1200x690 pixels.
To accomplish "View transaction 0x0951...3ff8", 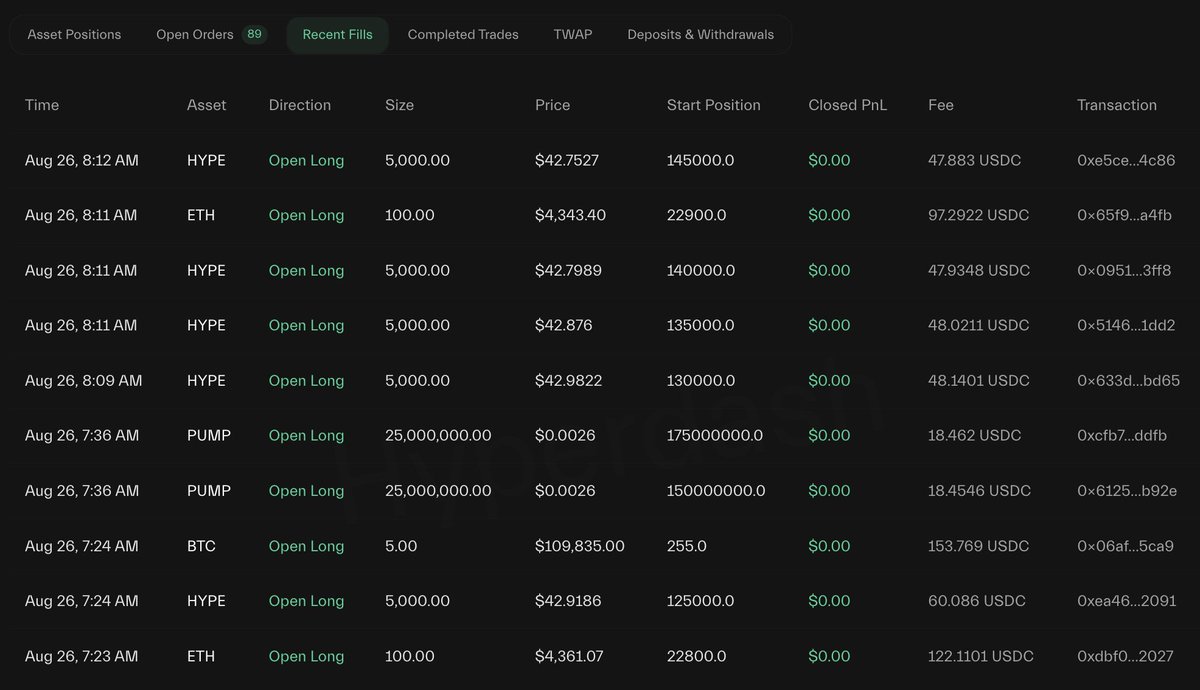I will pos(1124,270).
